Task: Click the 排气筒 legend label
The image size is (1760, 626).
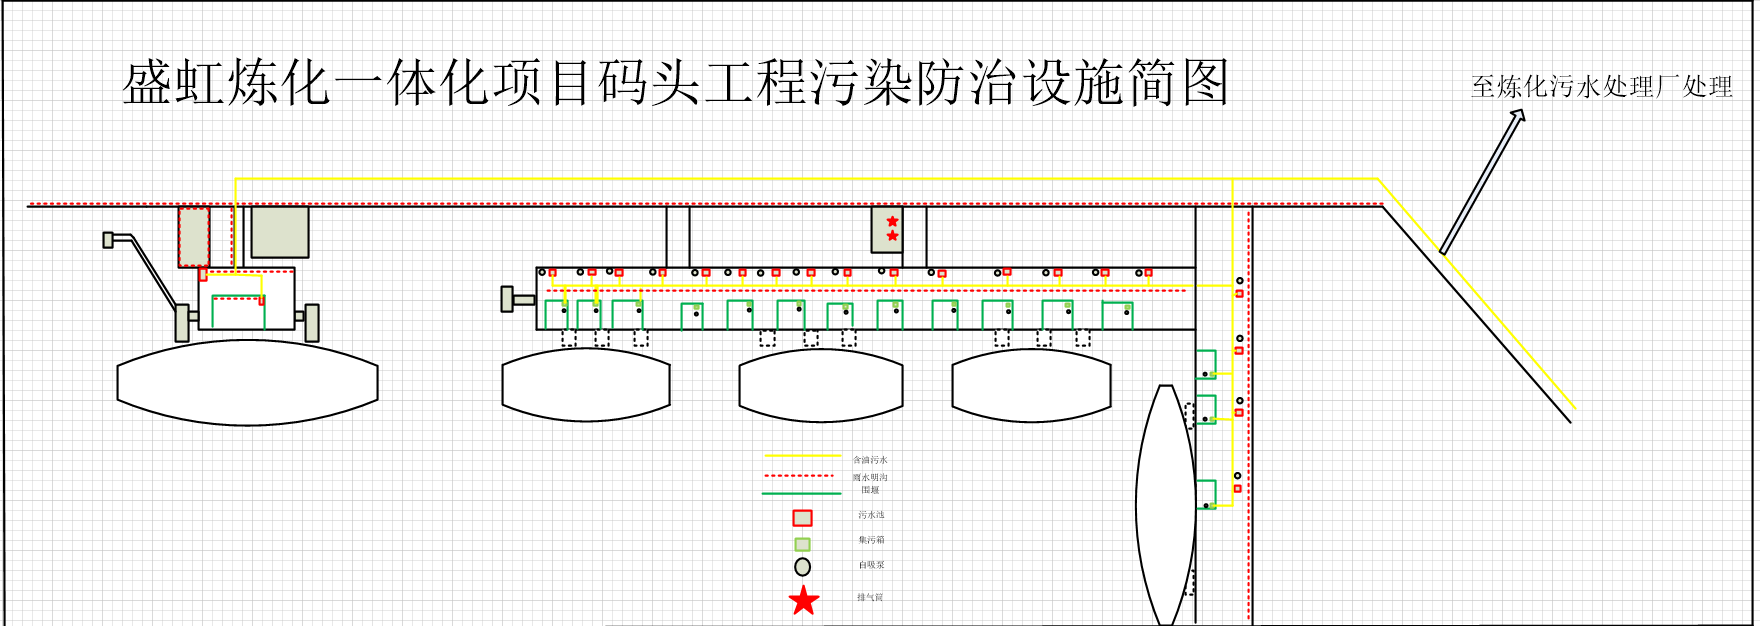Action: coord(870,597)
